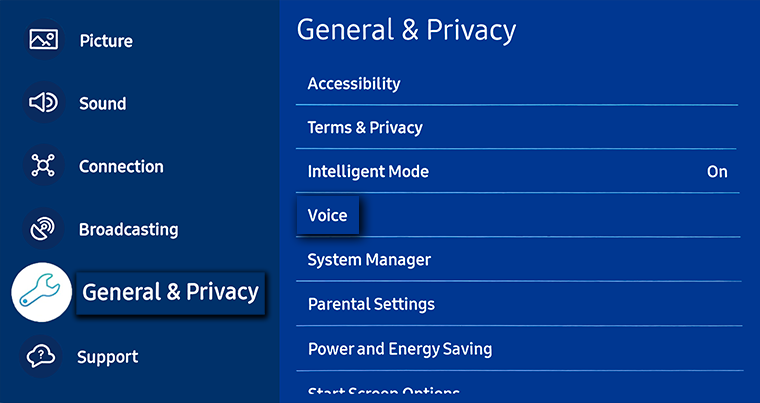Screen dimensions: 760x403
Task: Open Parental Settings
Action: pyautogui.click(x=371, y=304)
